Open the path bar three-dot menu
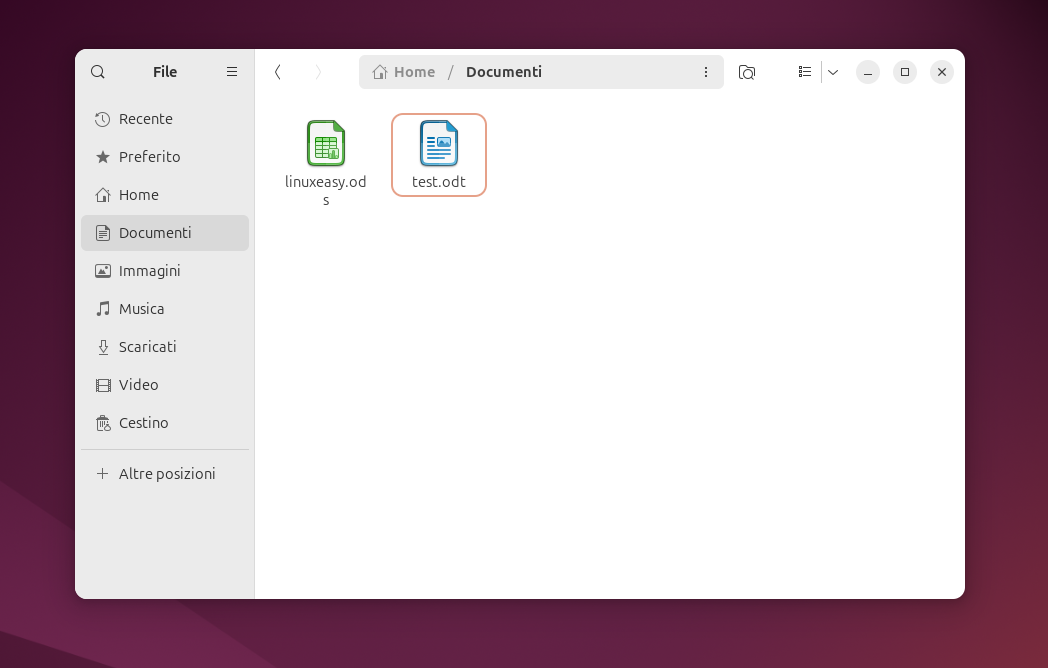This screenshot has width=1048, height=668. 706,72
